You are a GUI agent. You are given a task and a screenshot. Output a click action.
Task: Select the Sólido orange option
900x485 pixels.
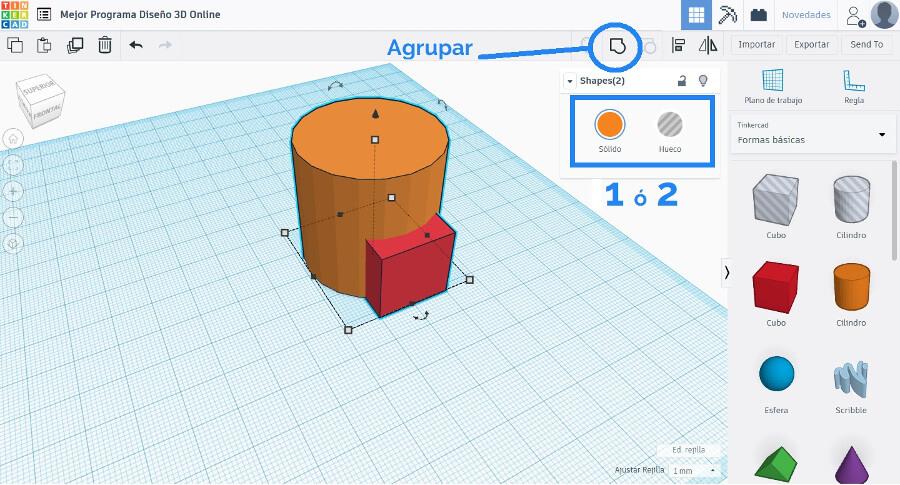tap(610, 125)
